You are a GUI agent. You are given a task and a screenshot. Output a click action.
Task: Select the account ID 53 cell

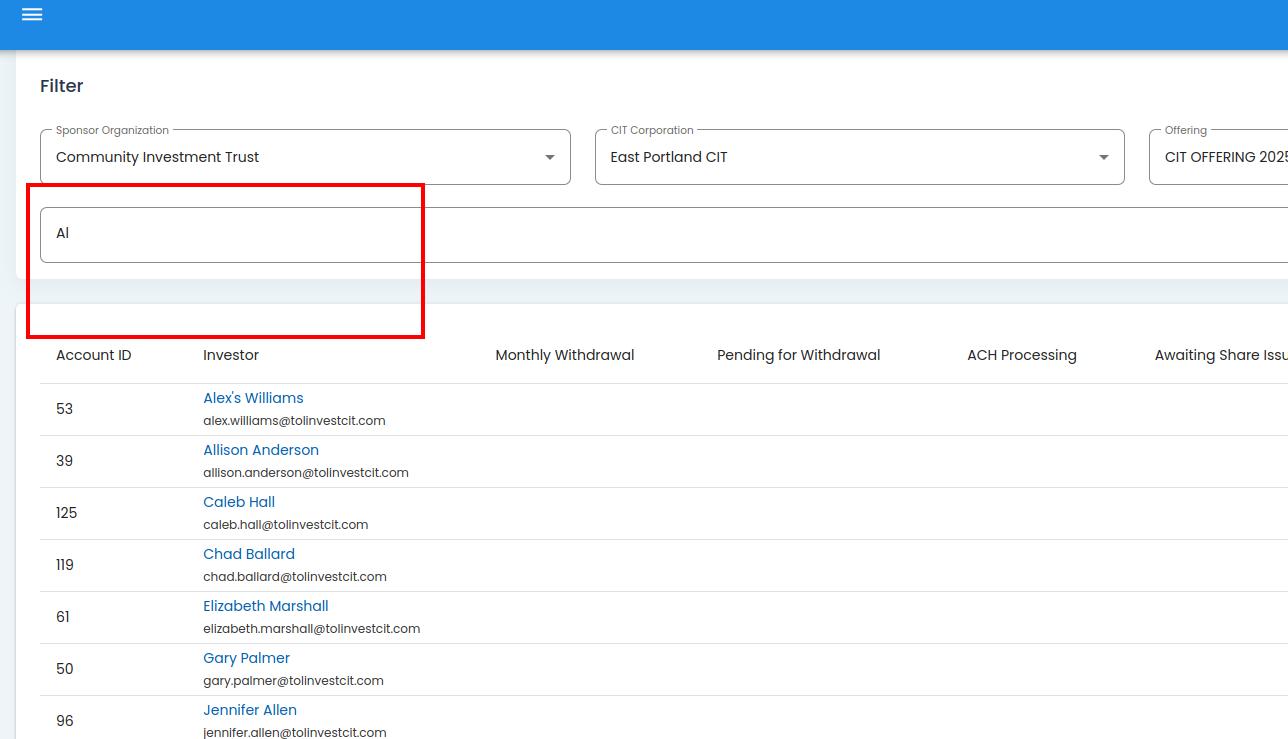pos(65,409)
